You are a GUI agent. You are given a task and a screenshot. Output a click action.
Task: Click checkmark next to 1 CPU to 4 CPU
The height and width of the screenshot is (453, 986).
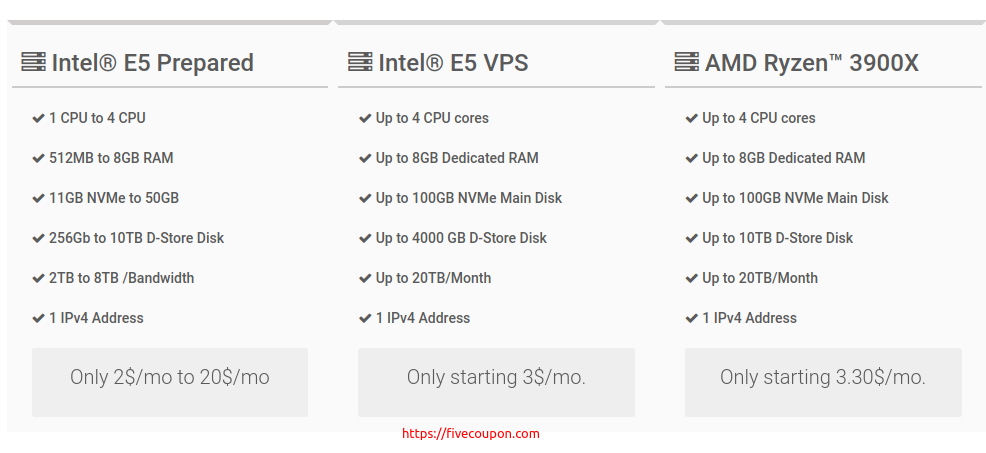pyautogui.click(x=38, y=118)
